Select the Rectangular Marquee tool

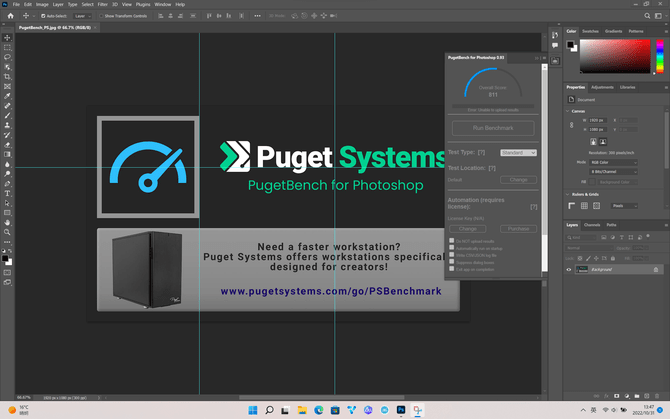tap(7, 47)
